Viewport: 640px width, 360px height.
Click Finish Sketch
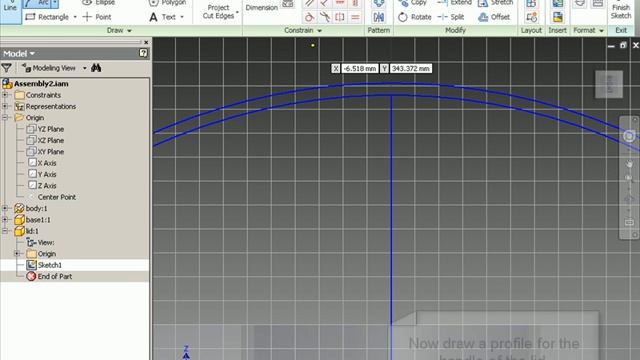pyautogui.click(x=621, y=11)
